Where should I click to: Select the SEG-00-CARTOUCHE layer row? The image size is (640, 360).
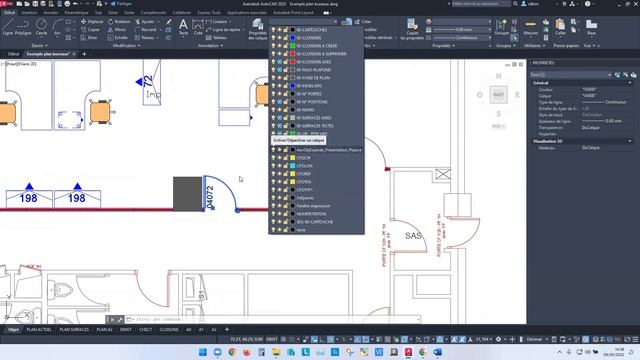tap(316, 222)
